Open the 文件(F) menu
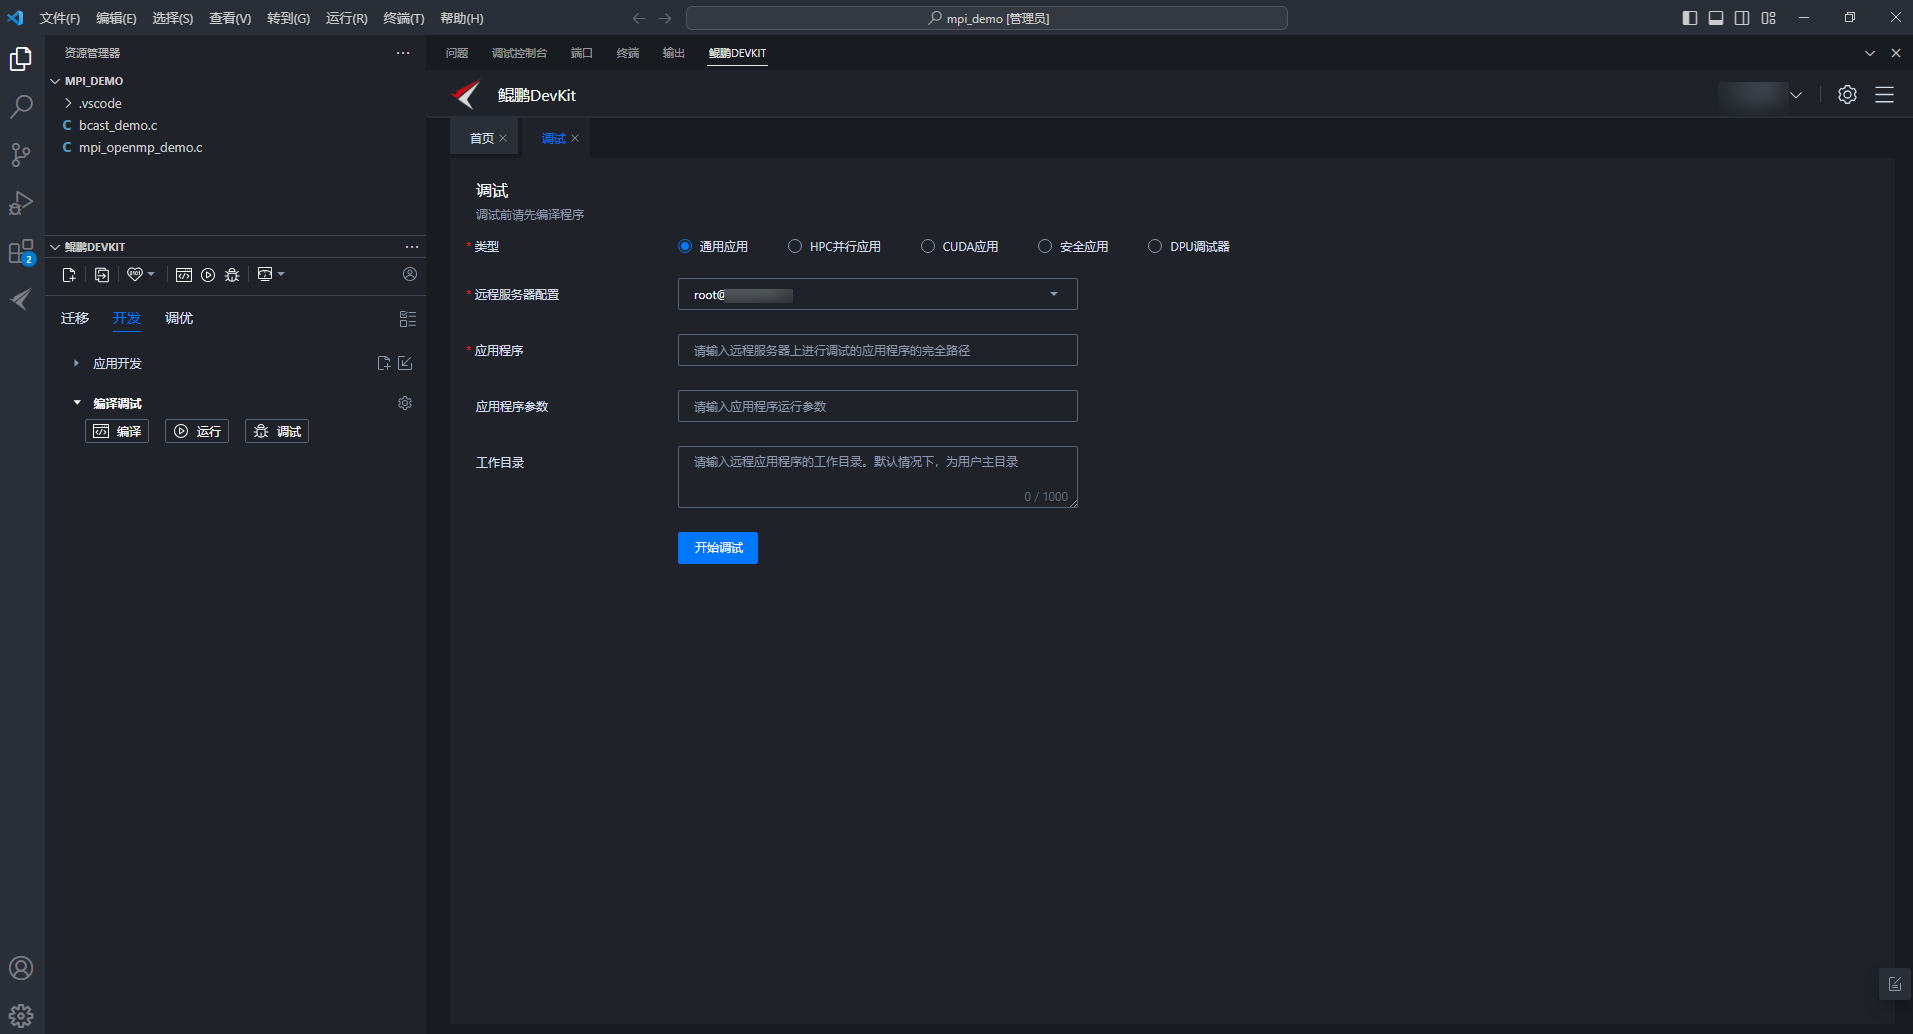Viewport: 1913px width, 1034px height. pyautogui.click(x=60, y=18)
